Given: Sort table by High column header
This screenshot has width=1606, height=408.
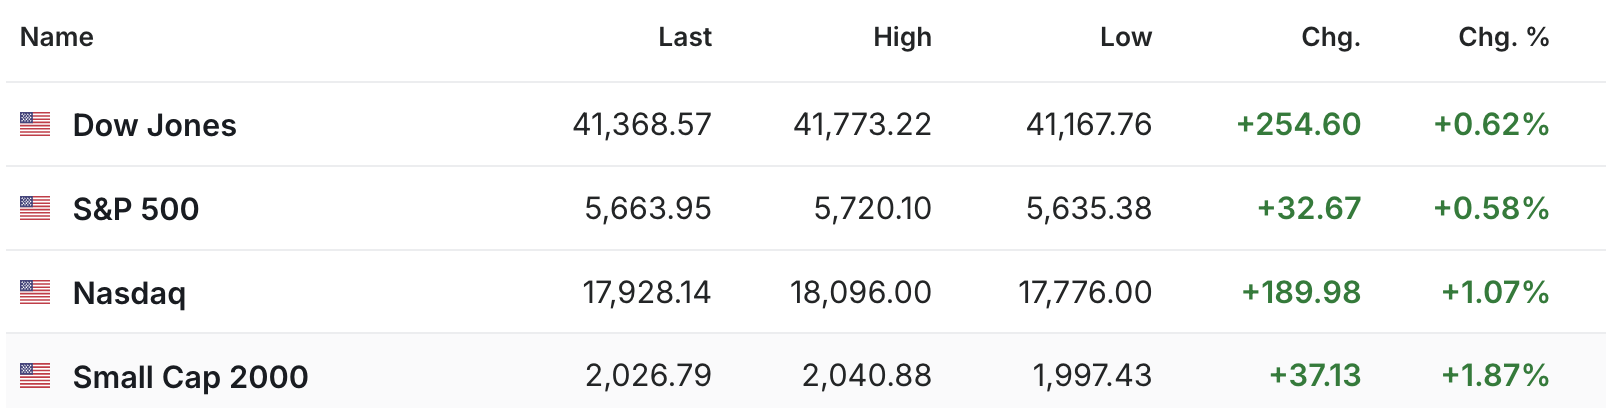Looking at the screenshot, I should (x=902, y=37).
